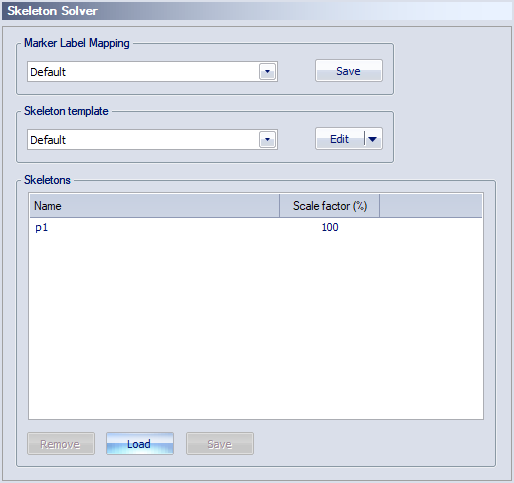Click the Skeleton template group label
514x483 pixels.
(66, 111)
